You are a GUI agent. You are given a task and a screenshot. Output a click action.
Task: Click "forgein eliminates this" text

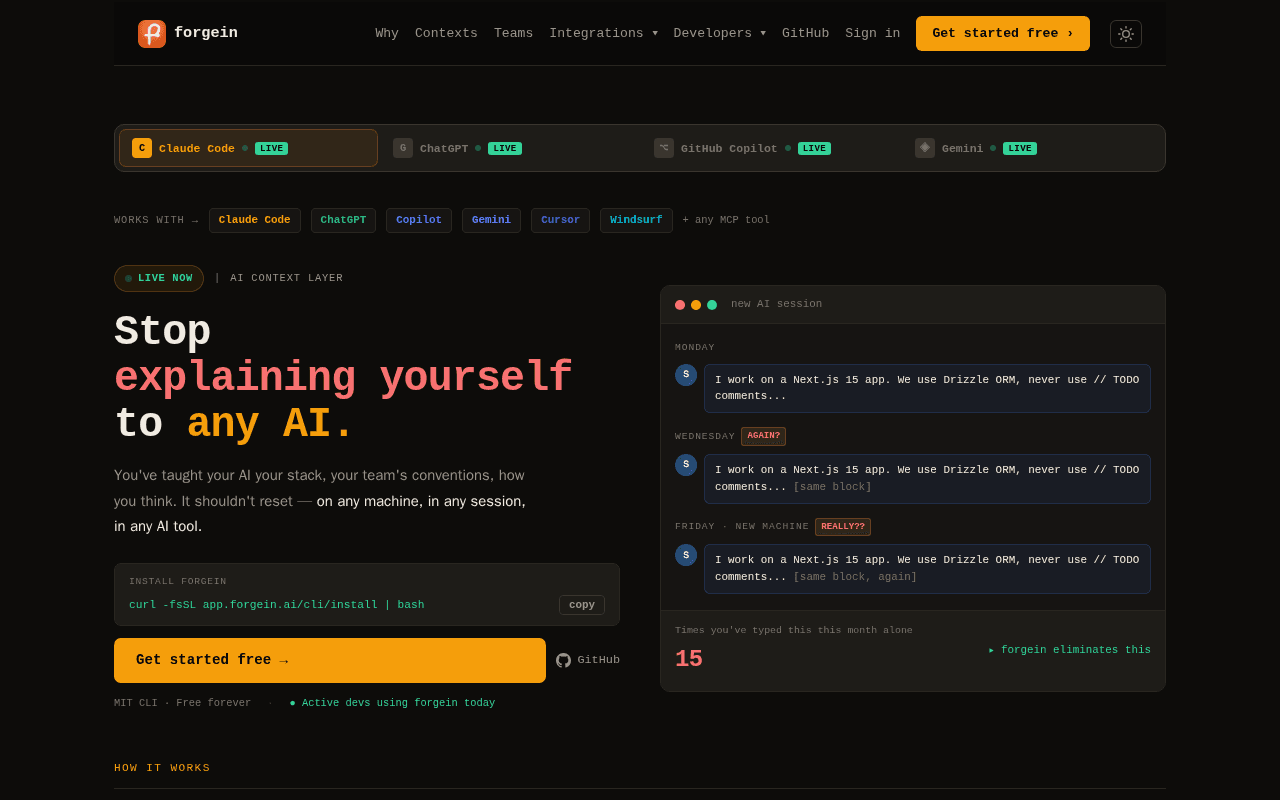point(1070,650)
